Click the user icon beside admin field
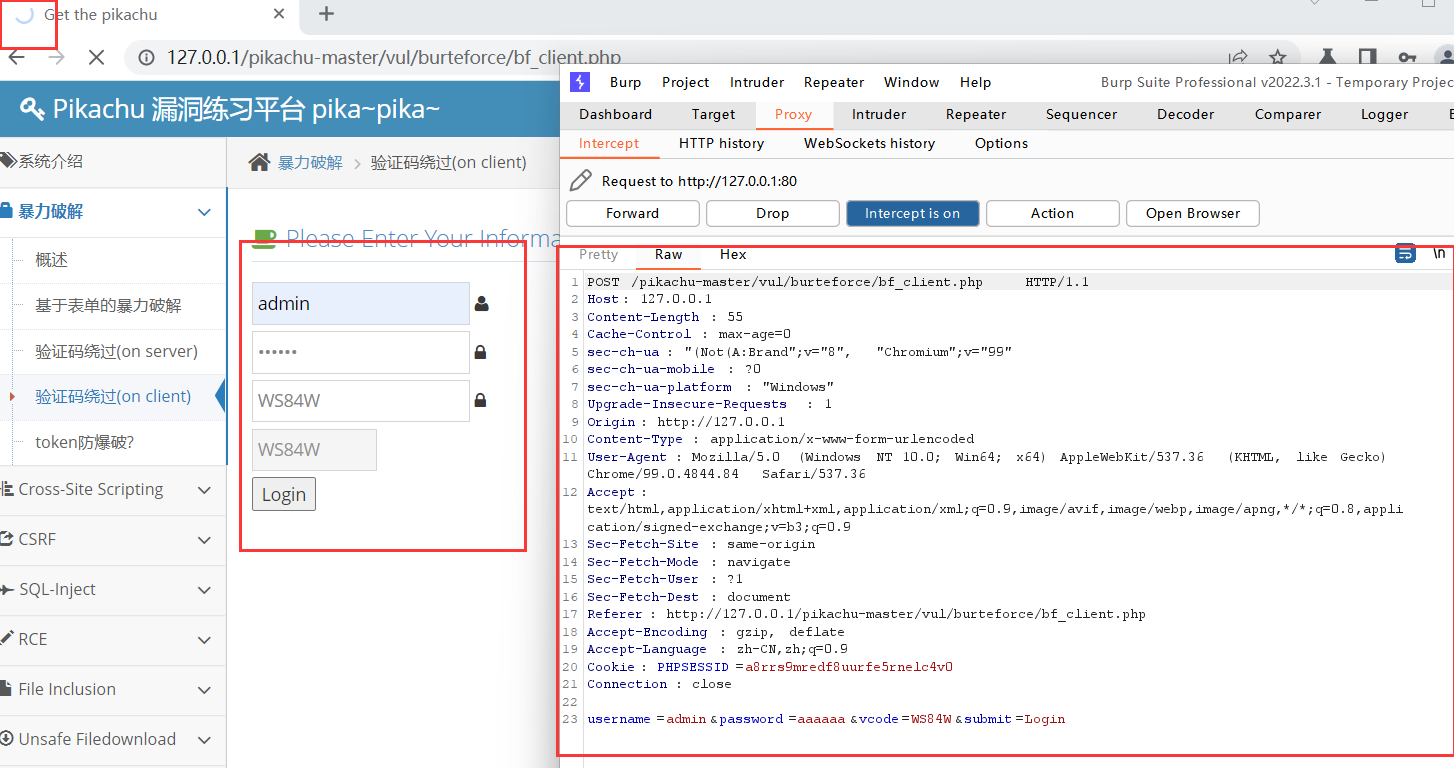 (482, 304)
